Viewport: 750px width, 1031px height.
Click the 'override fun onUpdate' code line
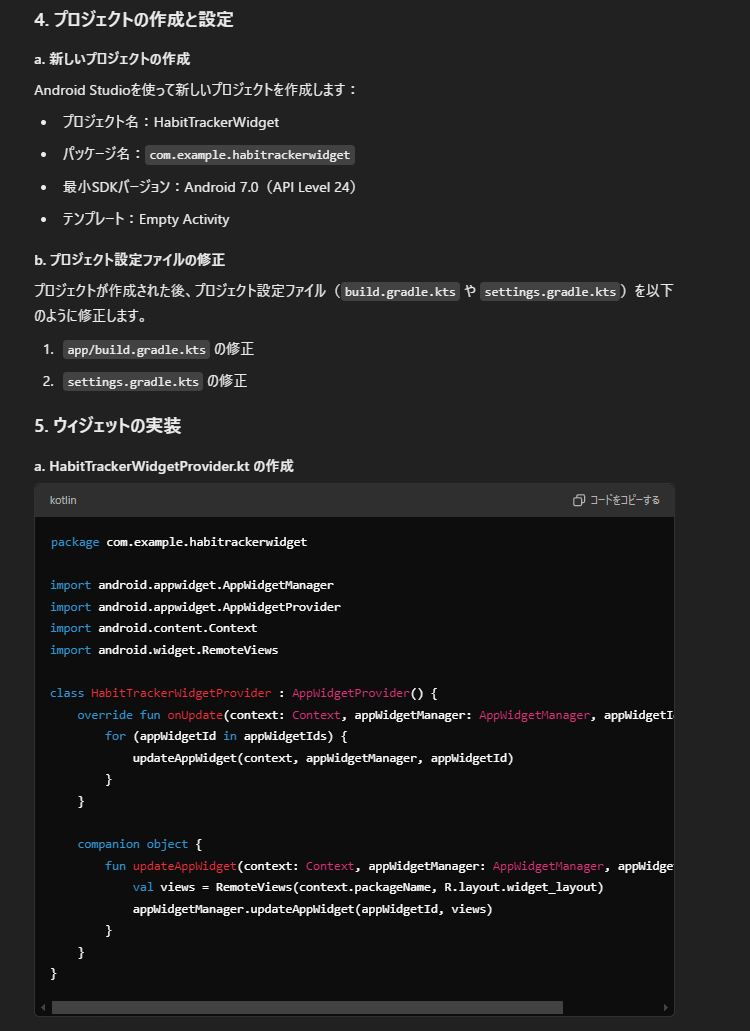(375, 715)
